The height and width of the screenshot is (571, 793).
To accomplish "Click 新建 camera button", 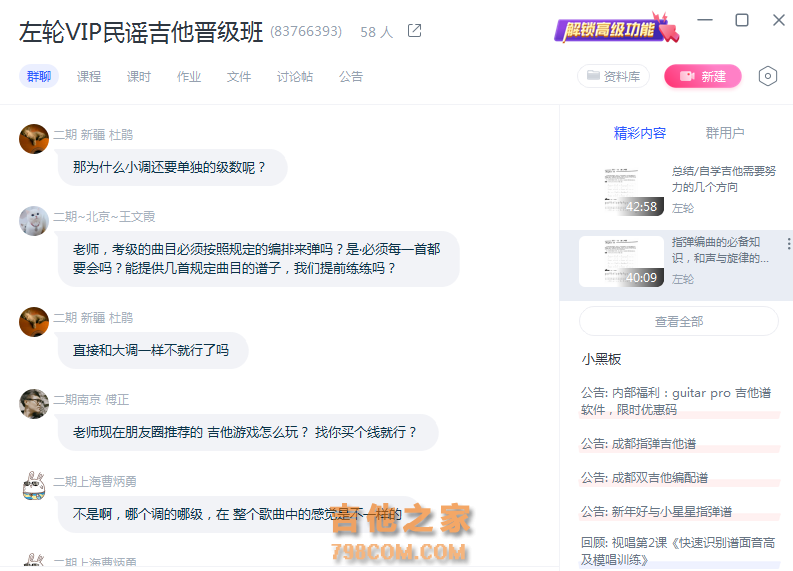I will (702, 76).
